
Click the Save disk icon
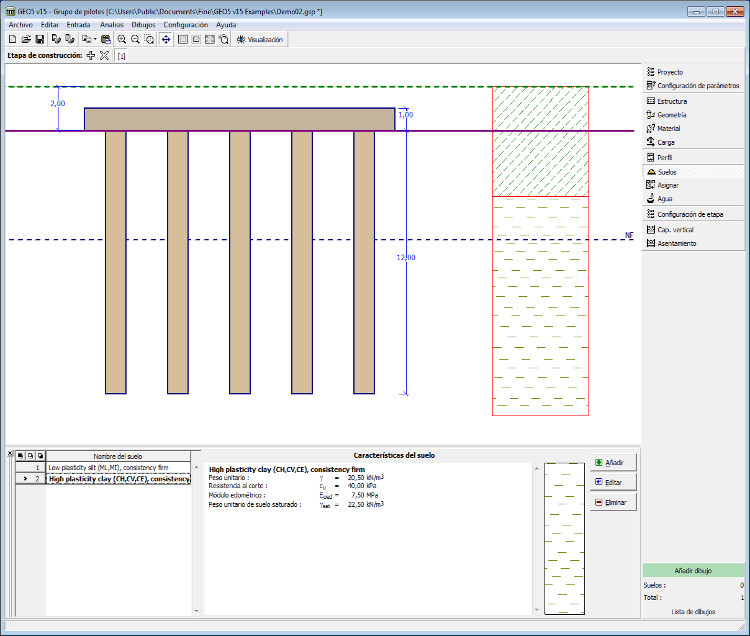click(x=39, y=39)
